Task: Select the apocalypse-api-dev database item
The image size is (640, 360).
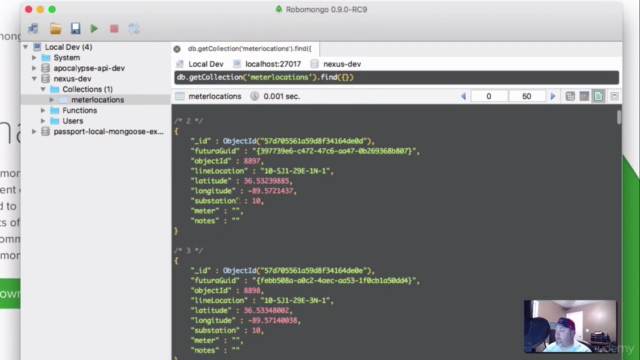Action: coord(89,68)
